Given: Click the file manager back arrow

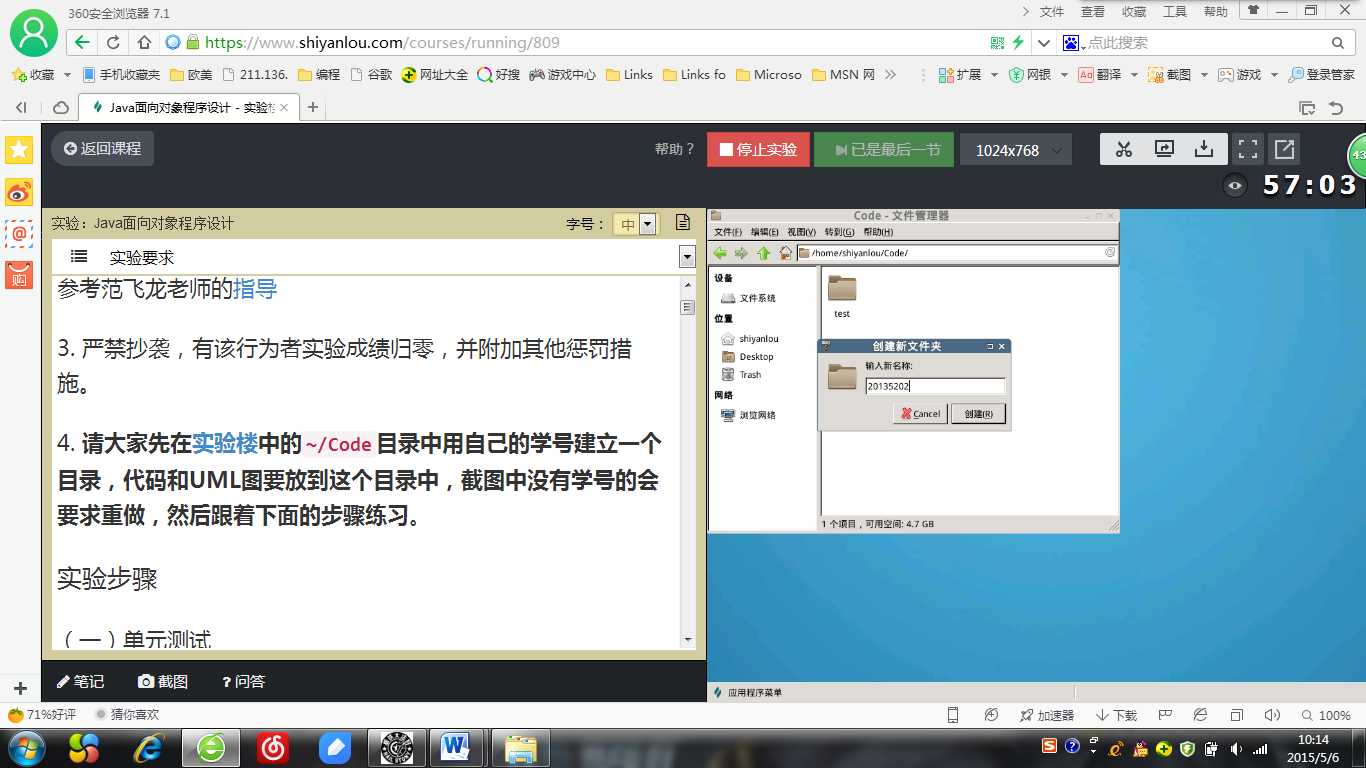Looking at the screenshot, I should 720,253.
